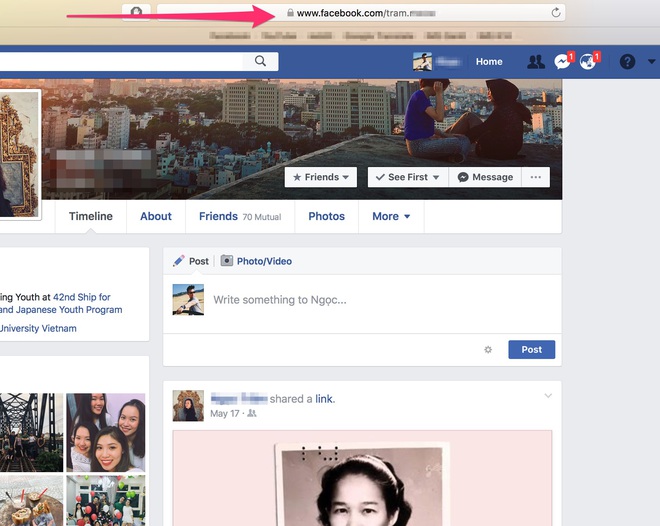
Task: Open the bridge photo thumbnail
Action: tap(31, 433)
